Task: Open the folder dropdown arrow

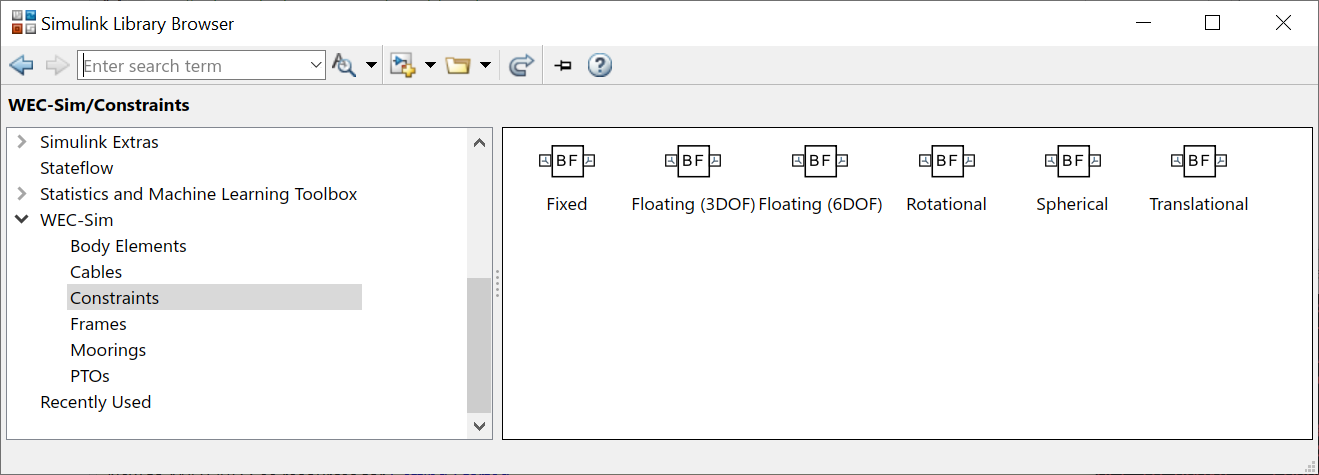Action: [485, 66]
